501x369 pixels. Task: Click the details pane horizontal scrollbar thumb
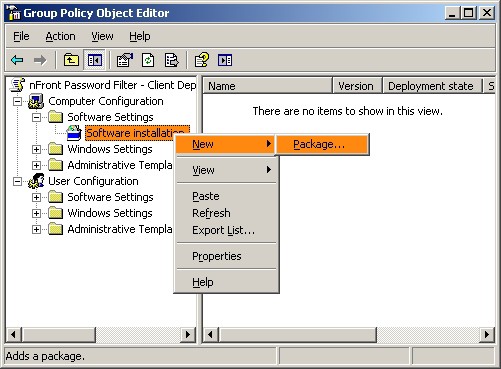(298, 334)
